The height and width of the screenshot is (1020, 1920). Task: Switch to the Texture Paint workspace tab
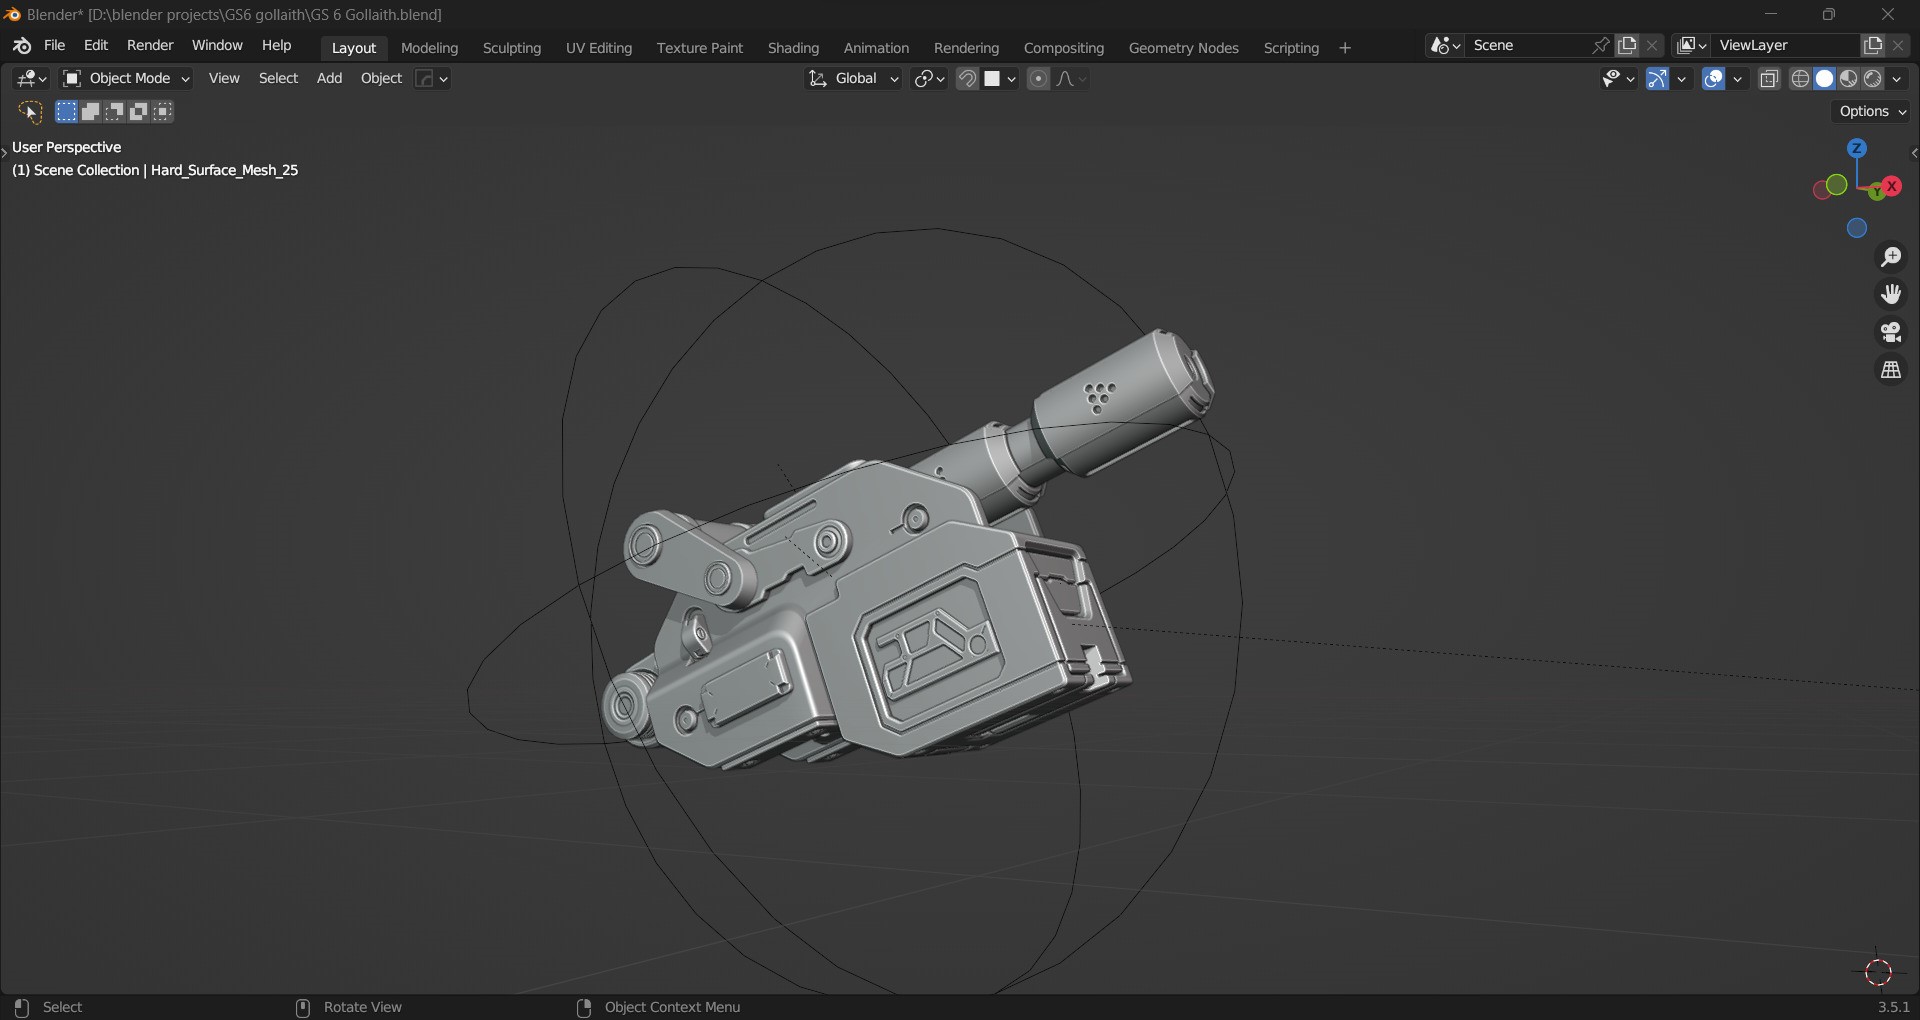(x=700, y=48)
